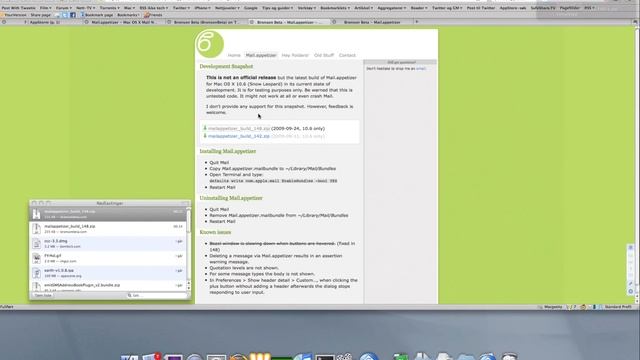Select the highlighted top download row
This screenshot has height=360, width=640.
pos(108,214)
